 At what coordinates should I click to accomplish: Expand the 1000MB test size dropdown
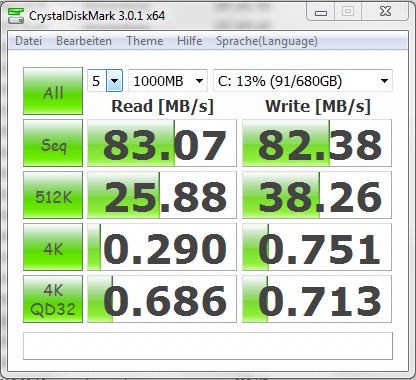pos(168,81)
